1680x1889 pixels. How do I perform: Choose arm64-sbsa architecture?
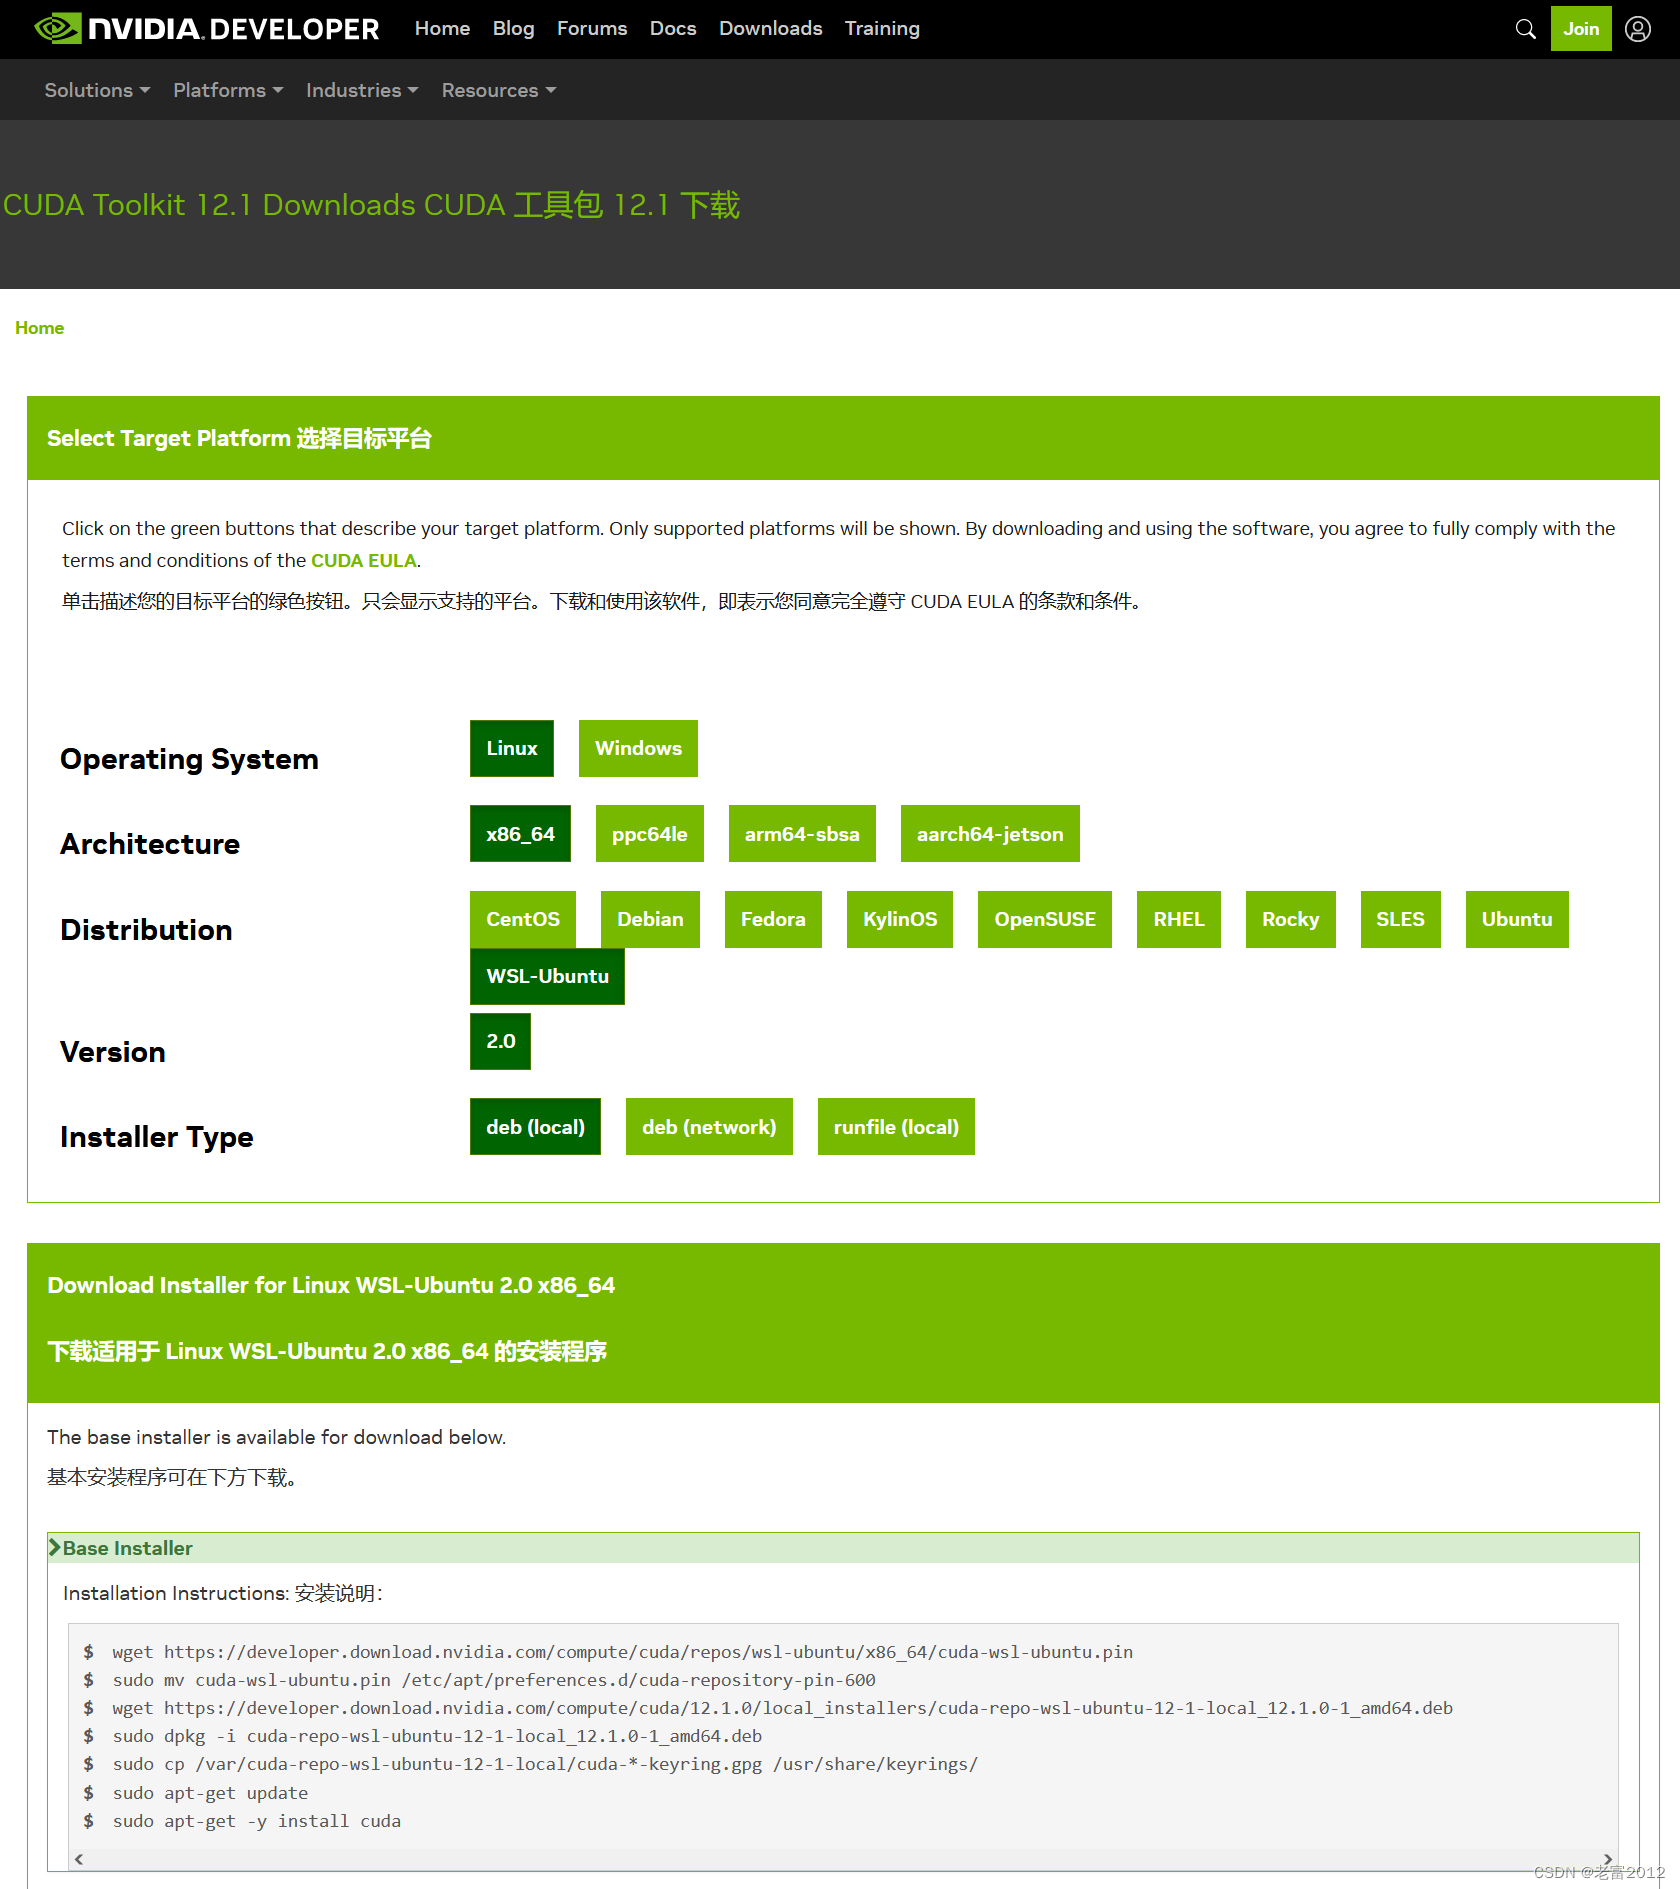pos(802,834)
